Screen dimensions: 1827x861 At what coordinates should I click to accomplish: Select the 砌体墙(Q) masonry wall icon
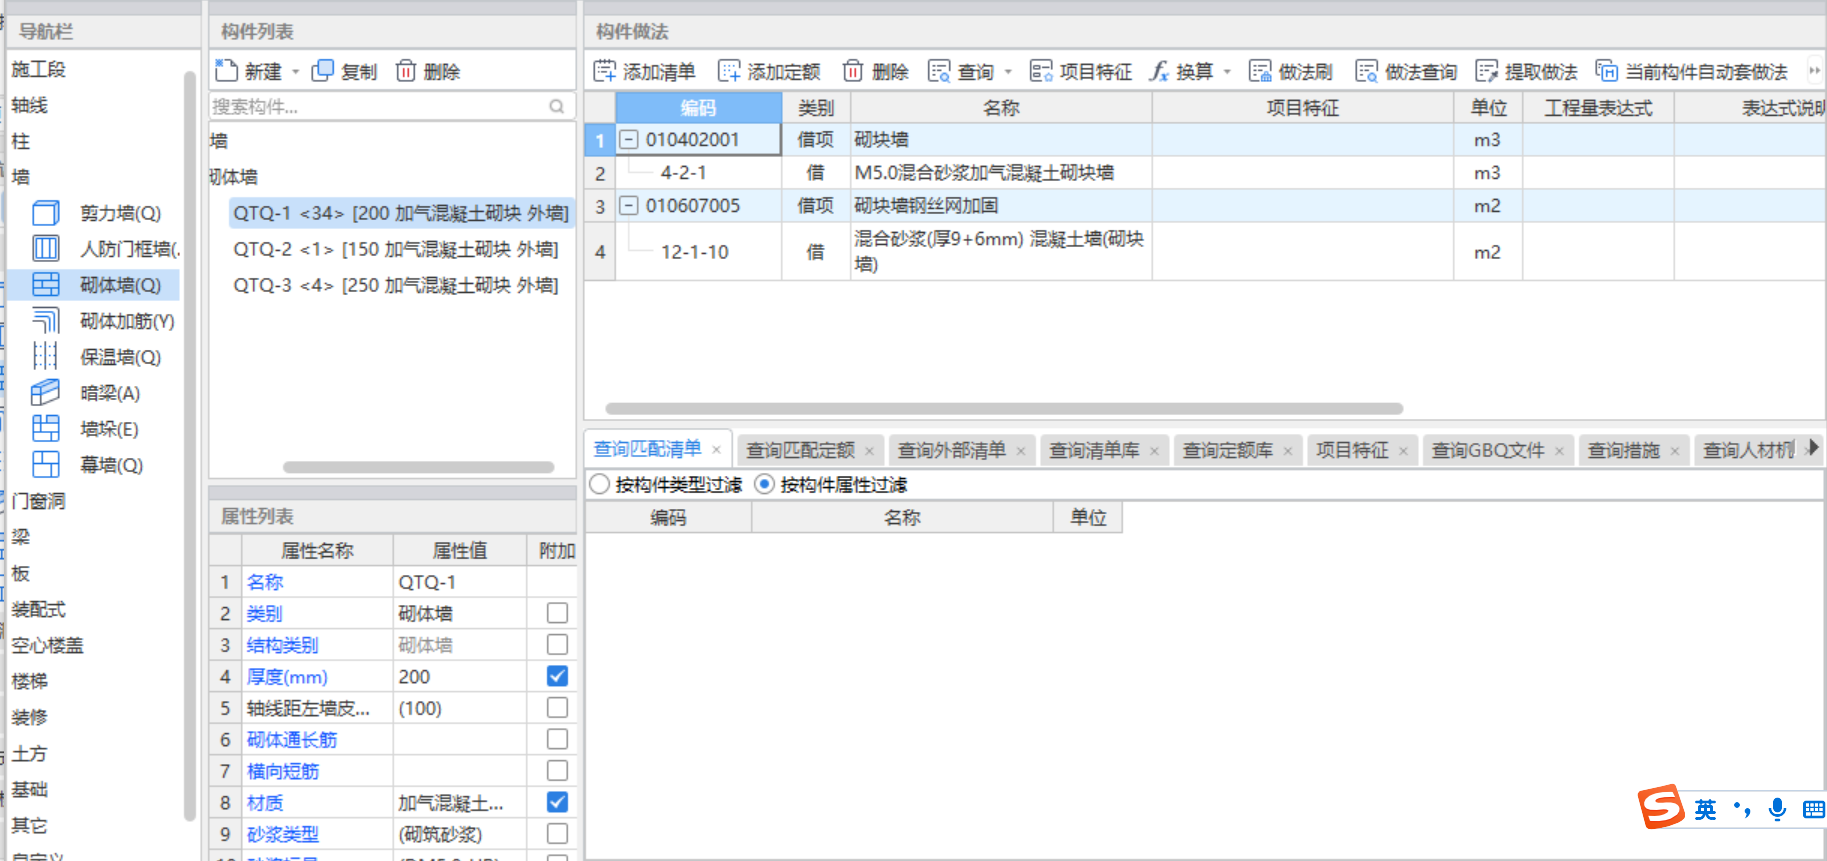click(46, 285)
